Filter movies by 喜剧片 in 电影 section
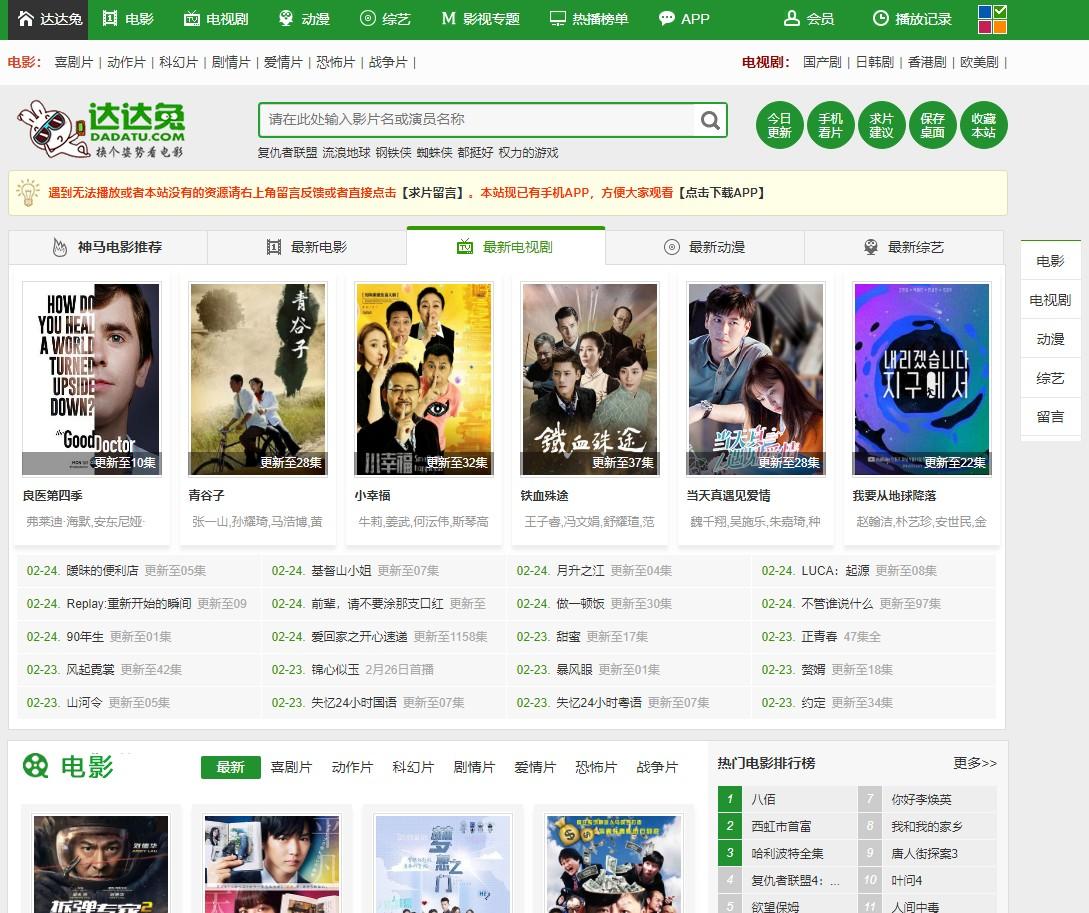 (x=291, y=767)
